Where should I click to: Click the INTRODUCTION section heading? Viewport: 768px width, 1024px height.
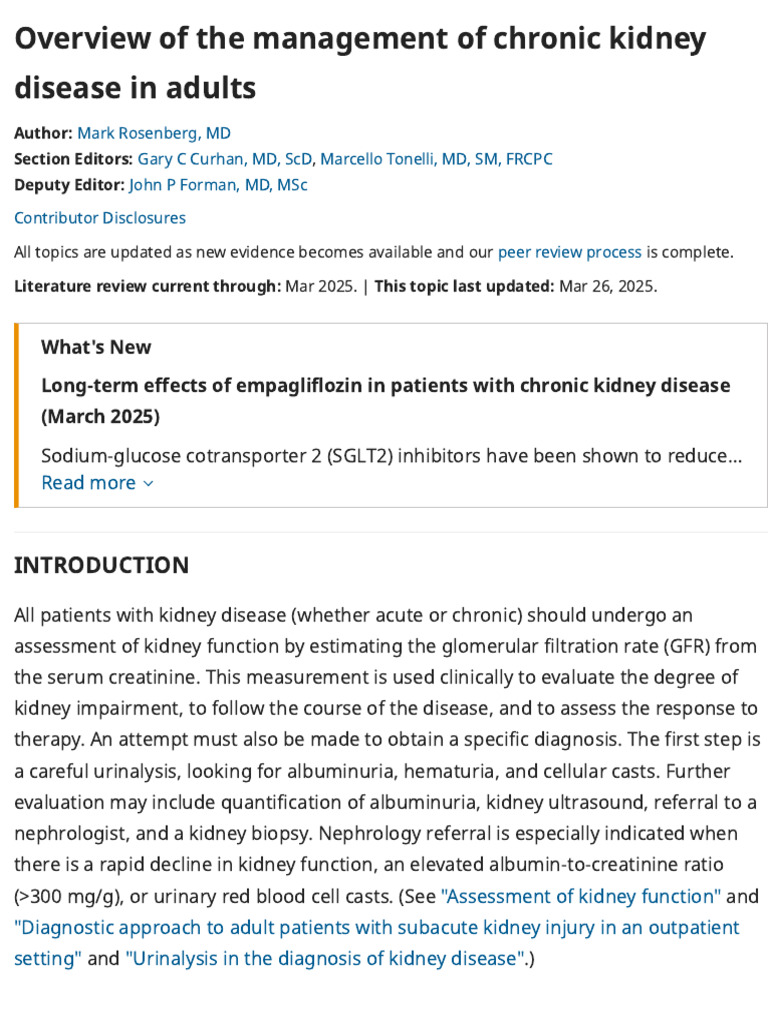pos(101,565)
